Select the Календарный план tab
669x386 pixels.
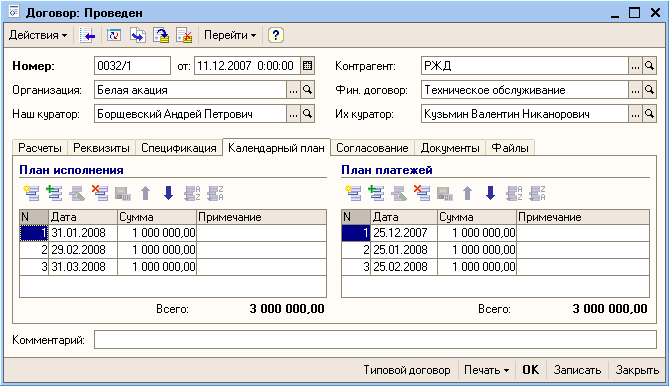pos(276,148)
